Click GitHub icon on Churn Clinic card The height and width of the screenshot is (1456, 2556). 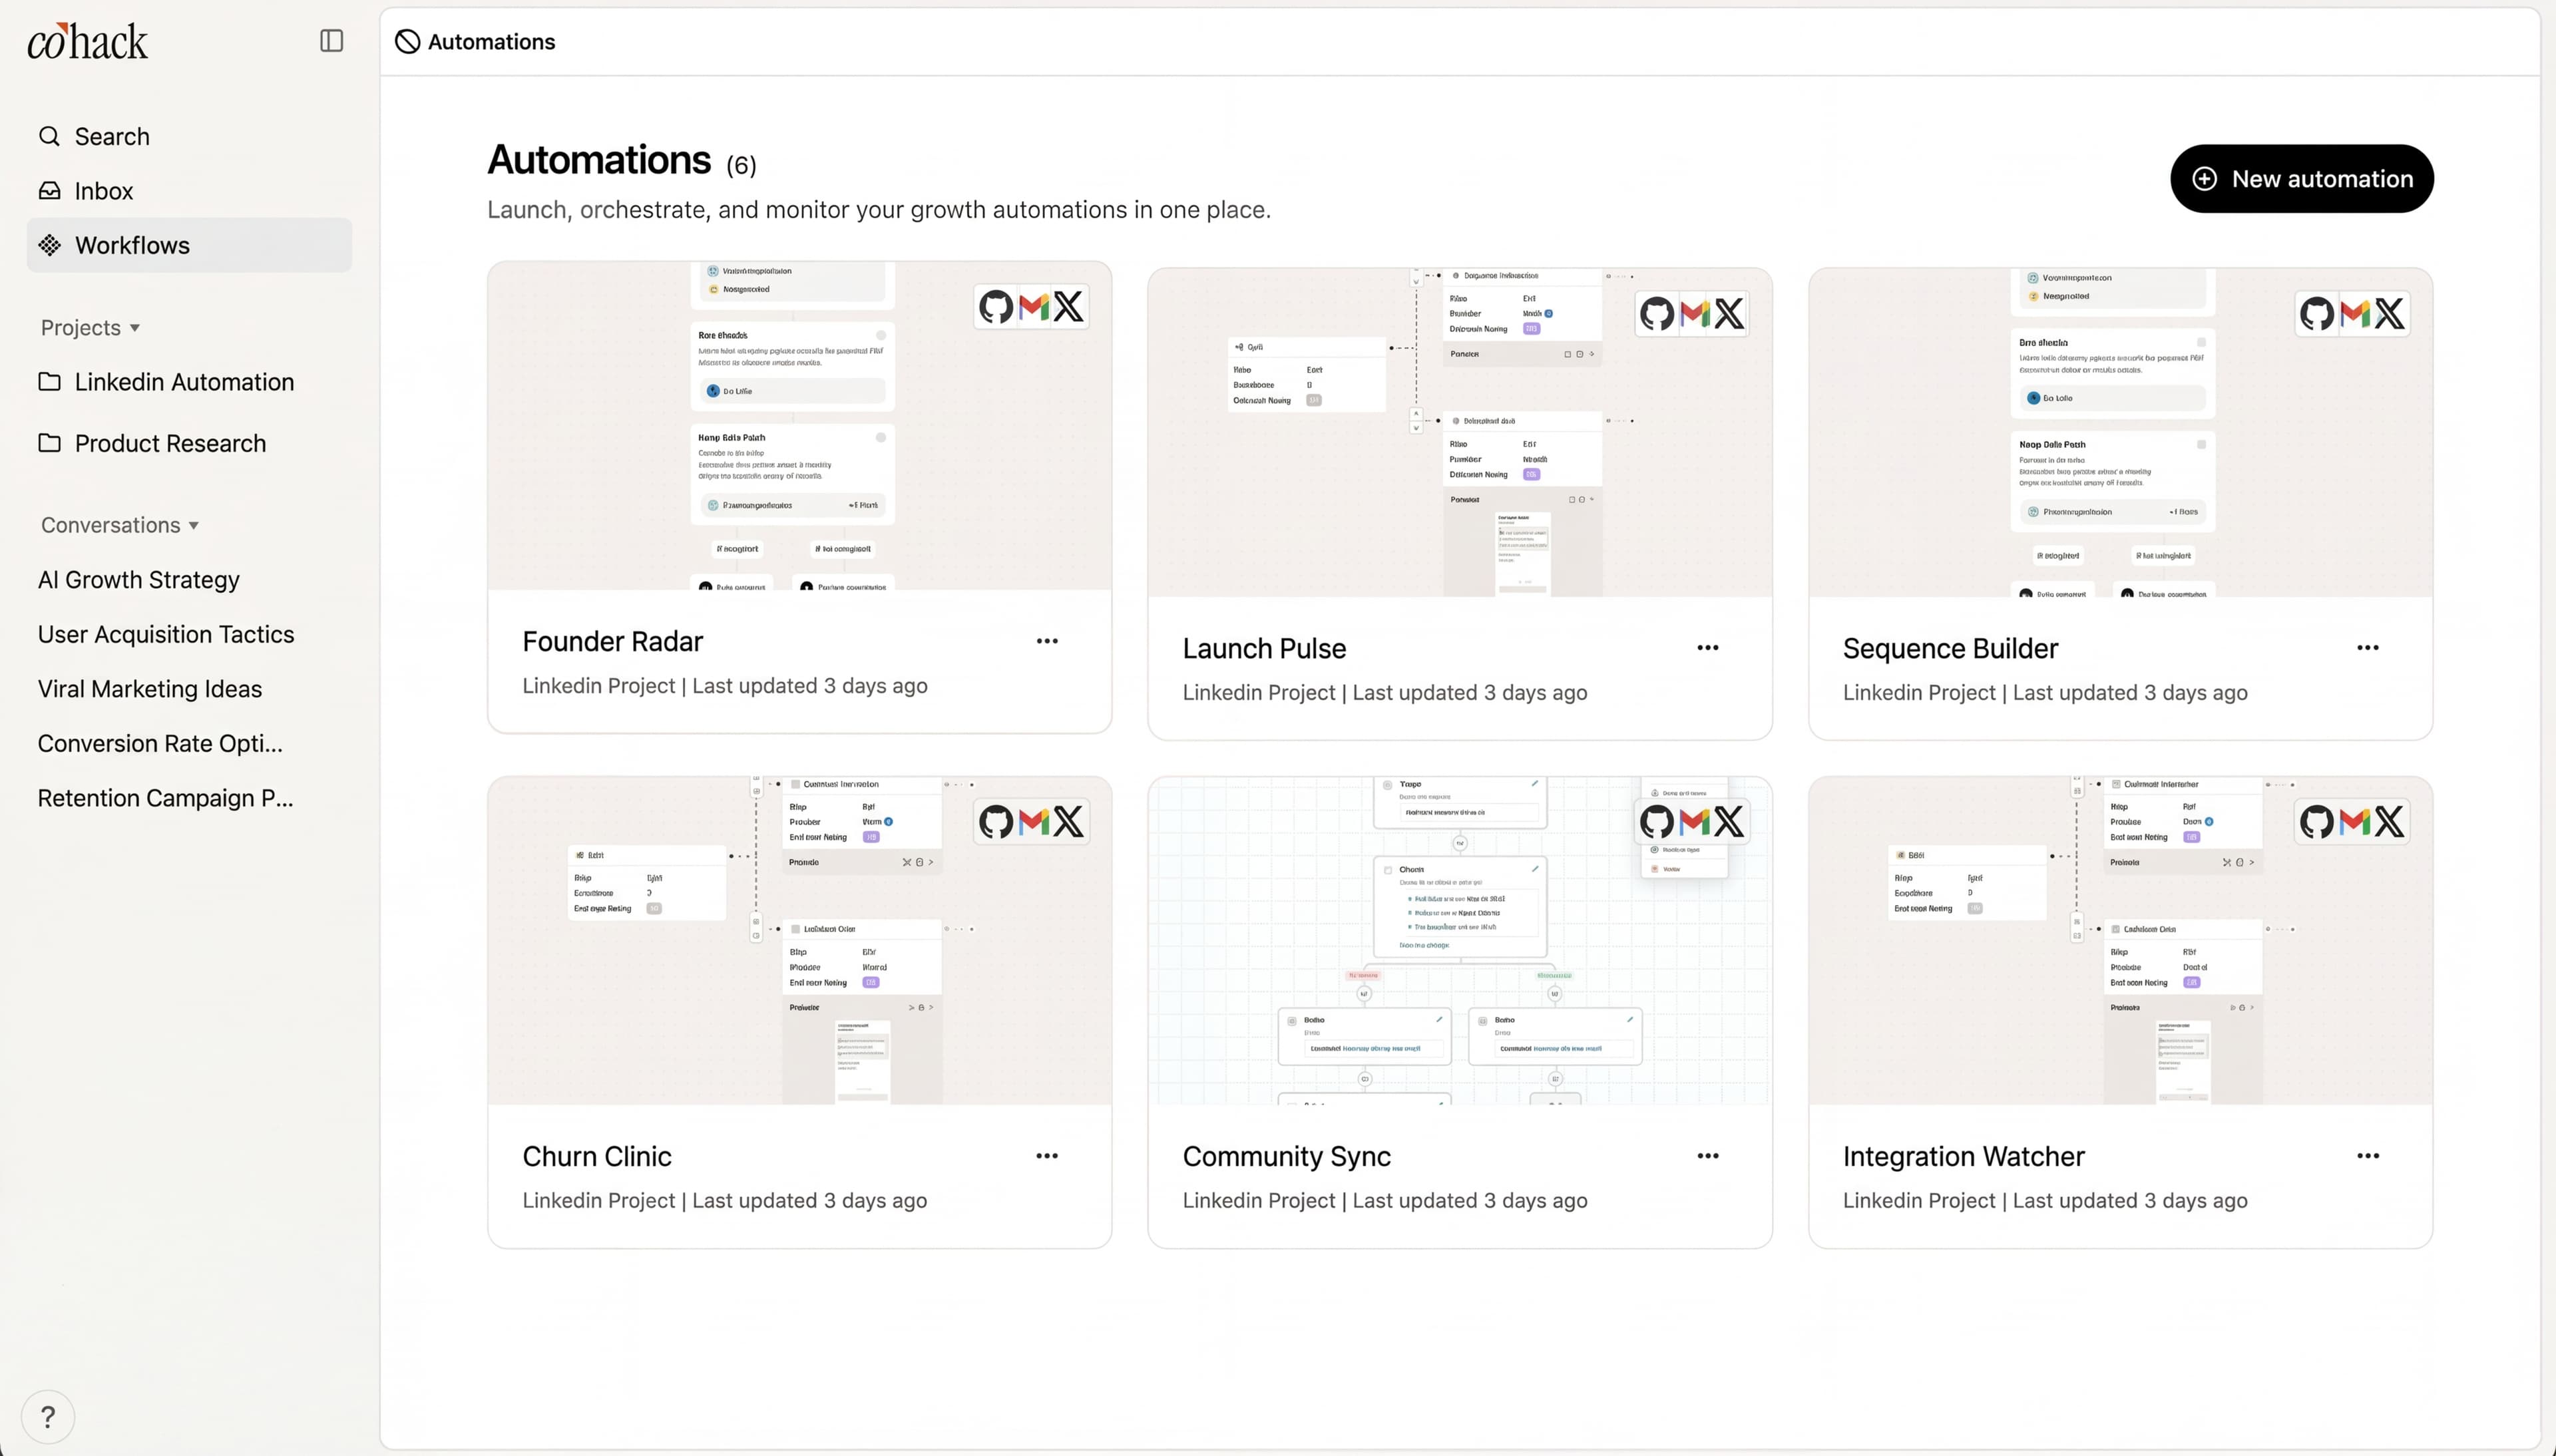pyautogui.click(x=995, y=821)
